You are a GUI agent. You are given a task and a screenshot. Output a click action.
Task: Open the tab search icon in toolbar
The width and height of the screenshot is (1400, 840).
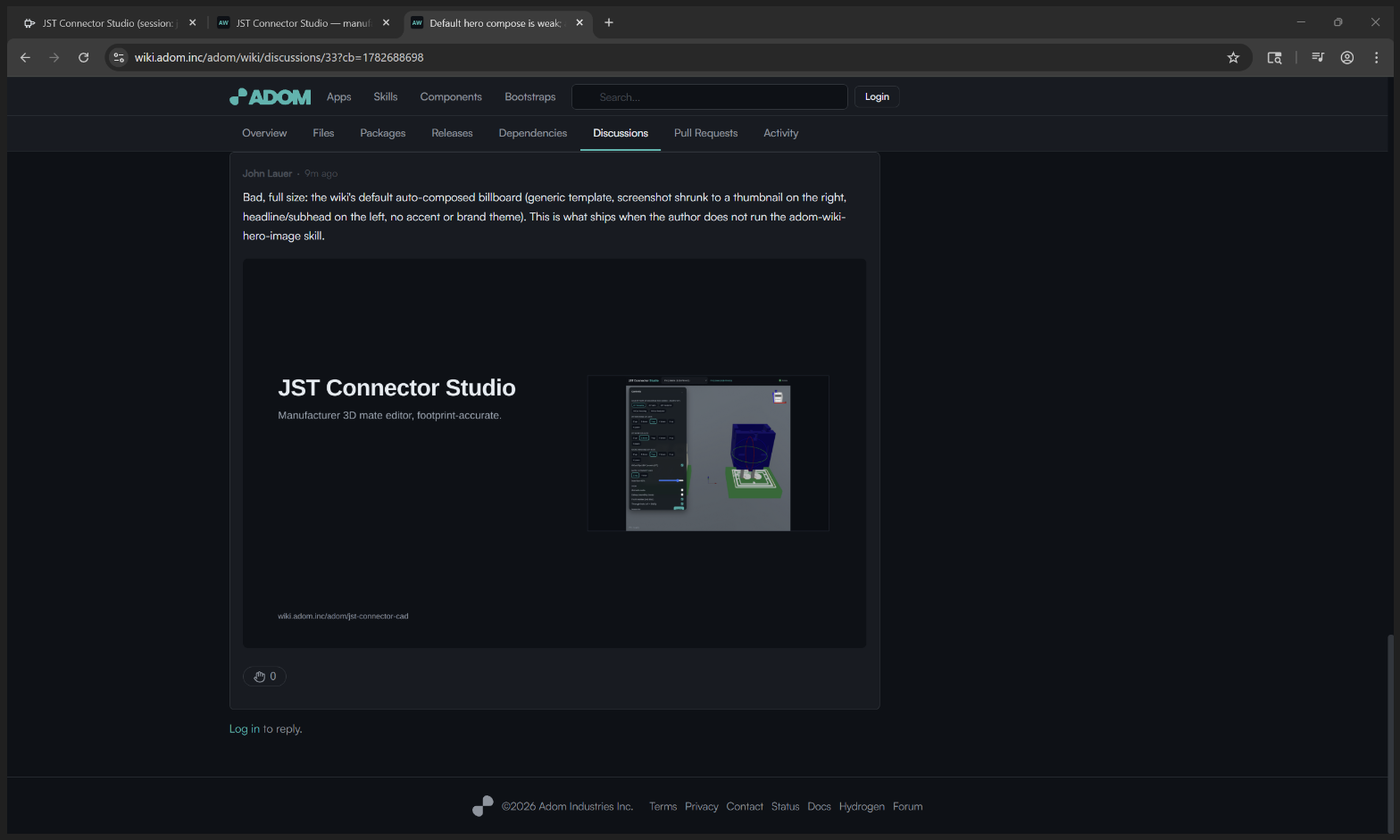tap(1274, 58)
